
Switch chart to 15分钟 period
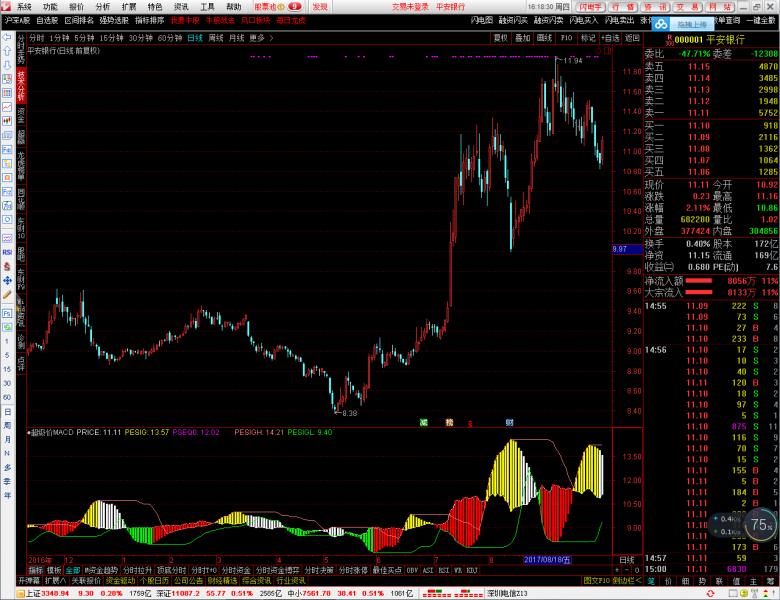click(x=111, y=38)
